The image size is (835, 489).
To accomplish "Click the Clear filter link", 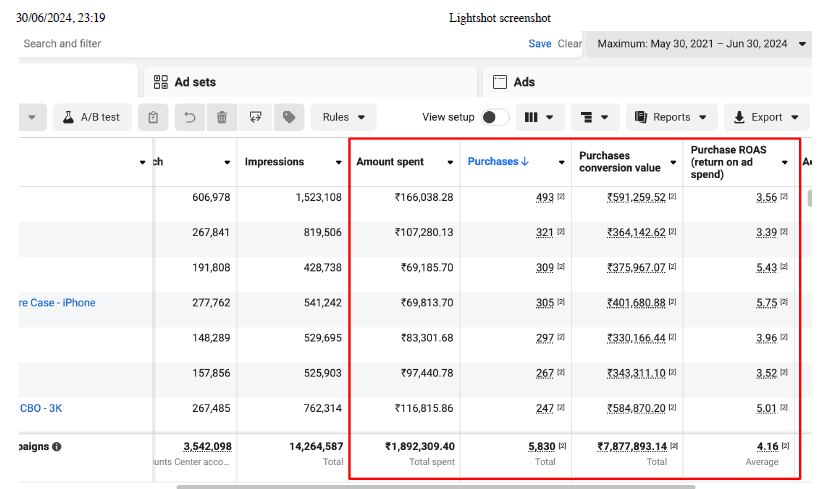I will [569, 44].
